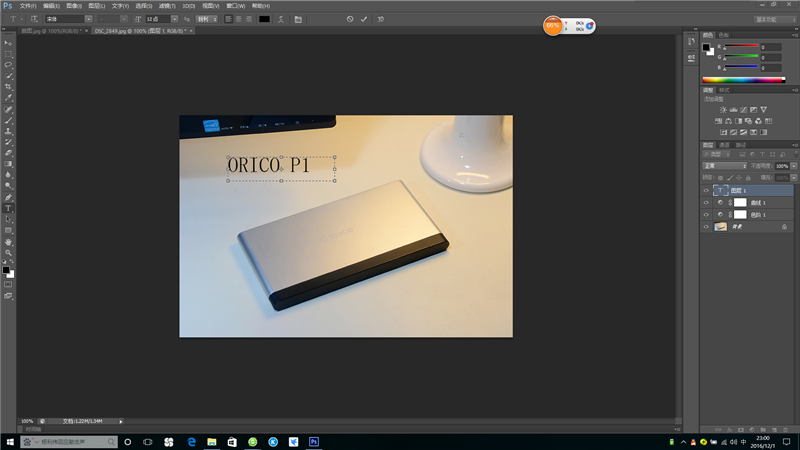Select the Path Selection tool
The image size is (800, 450).
tap(8, 219)
